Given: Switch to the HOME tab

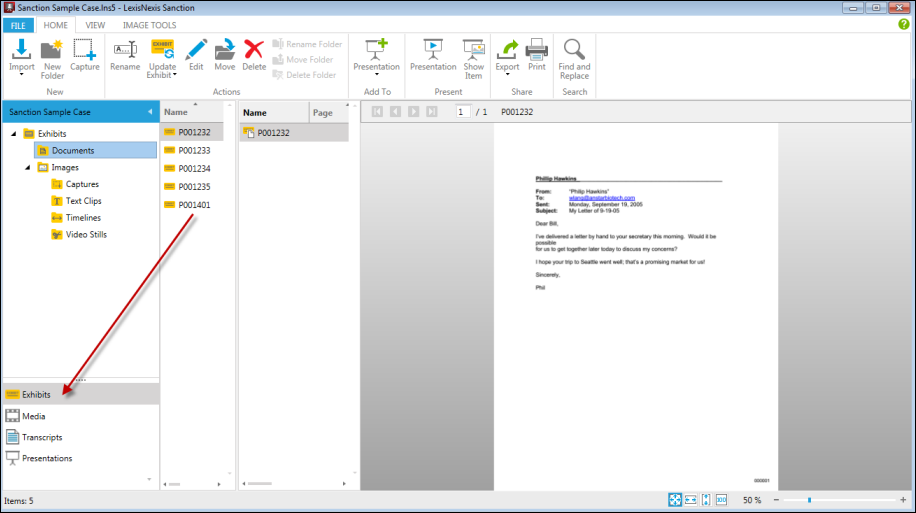Looking at the screenshot, I should point(55,25).
